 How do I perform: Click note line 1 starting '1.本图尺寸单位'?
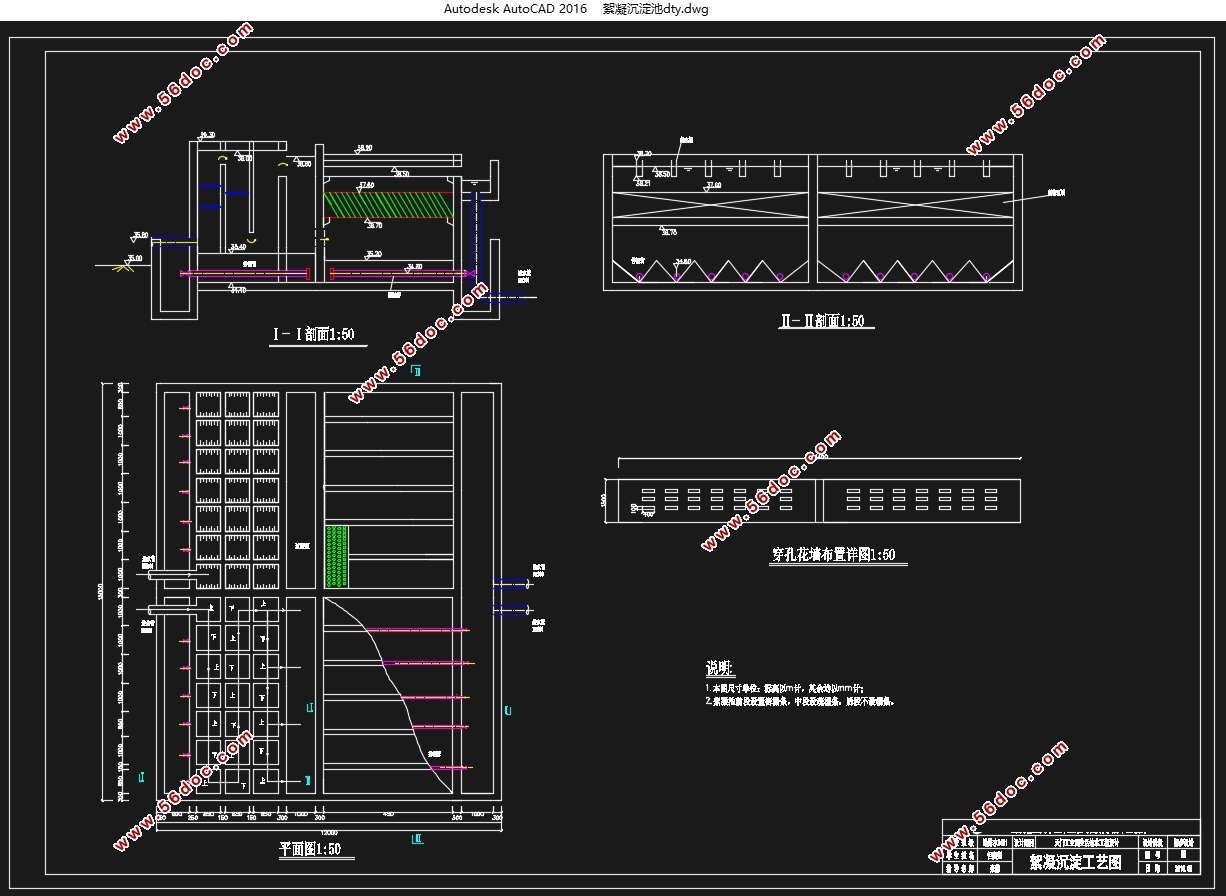[783, 688]
